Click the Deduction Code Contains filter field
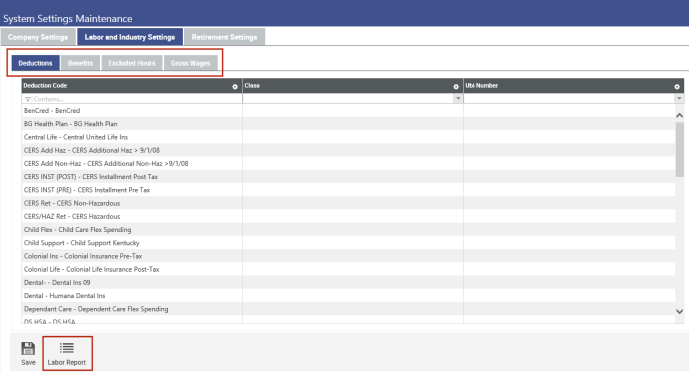Viewport: 689px width, 373px height. [x=132, y=99]
